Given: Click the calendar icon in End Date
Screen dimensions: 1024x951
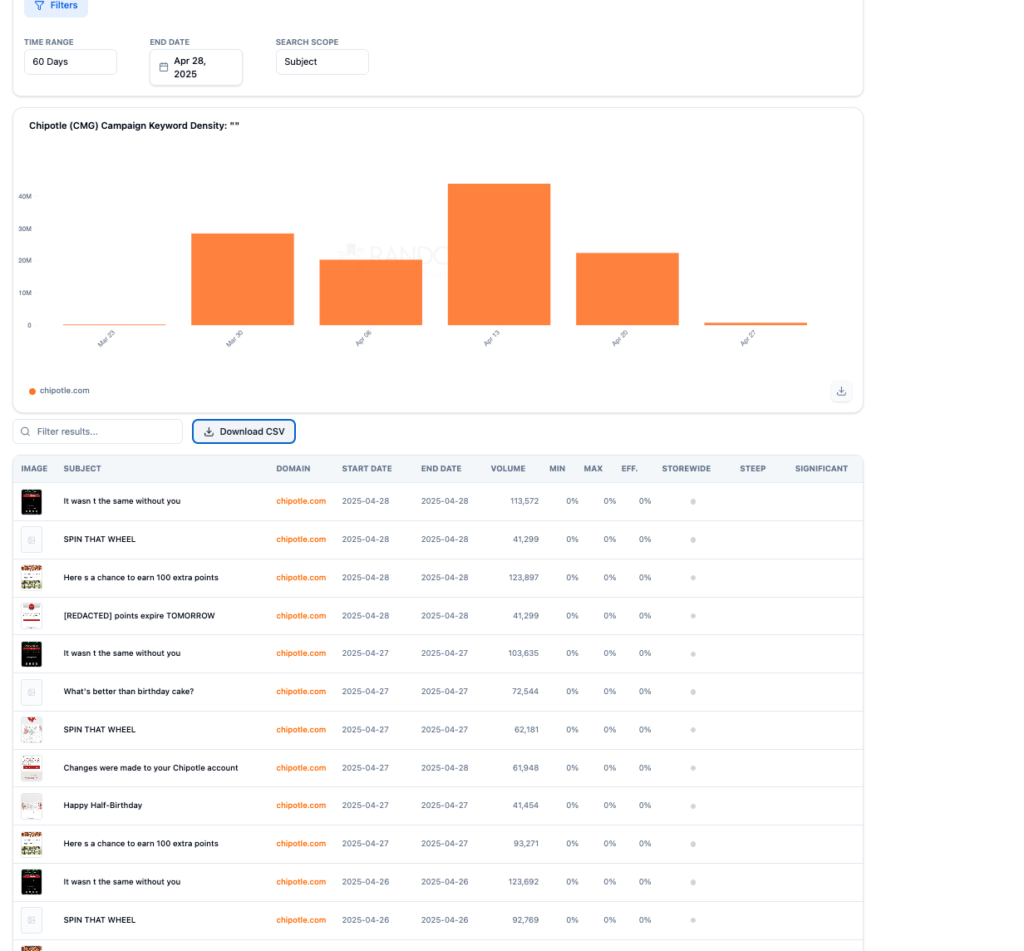Looking at the screenshot, I should tap(164, 67).
